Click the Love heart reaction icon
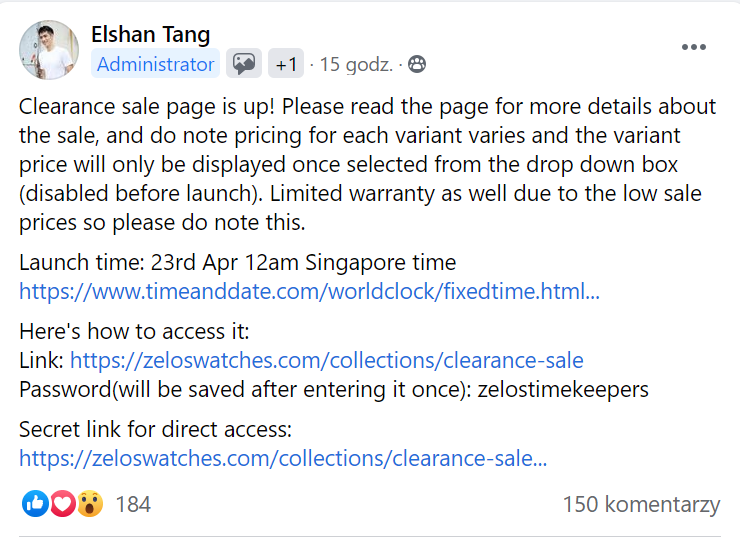This screenshot has height=540, width=740. (x=62, y=504)
